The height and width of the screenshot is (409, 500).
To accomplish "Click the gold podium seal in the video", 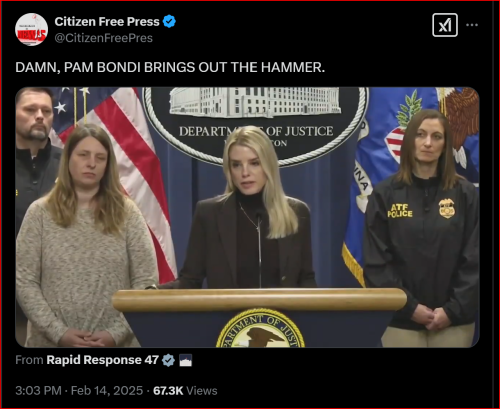I will [x=261, y=328].
